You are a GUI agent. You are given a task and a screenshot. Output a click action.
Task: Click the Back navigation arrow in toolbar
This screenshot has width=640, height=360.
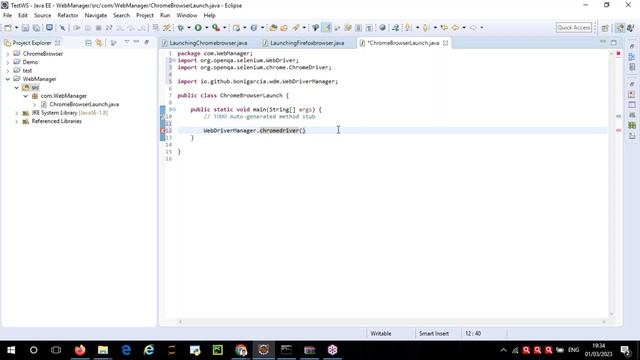pyautogui.click(x=455, y=28)
